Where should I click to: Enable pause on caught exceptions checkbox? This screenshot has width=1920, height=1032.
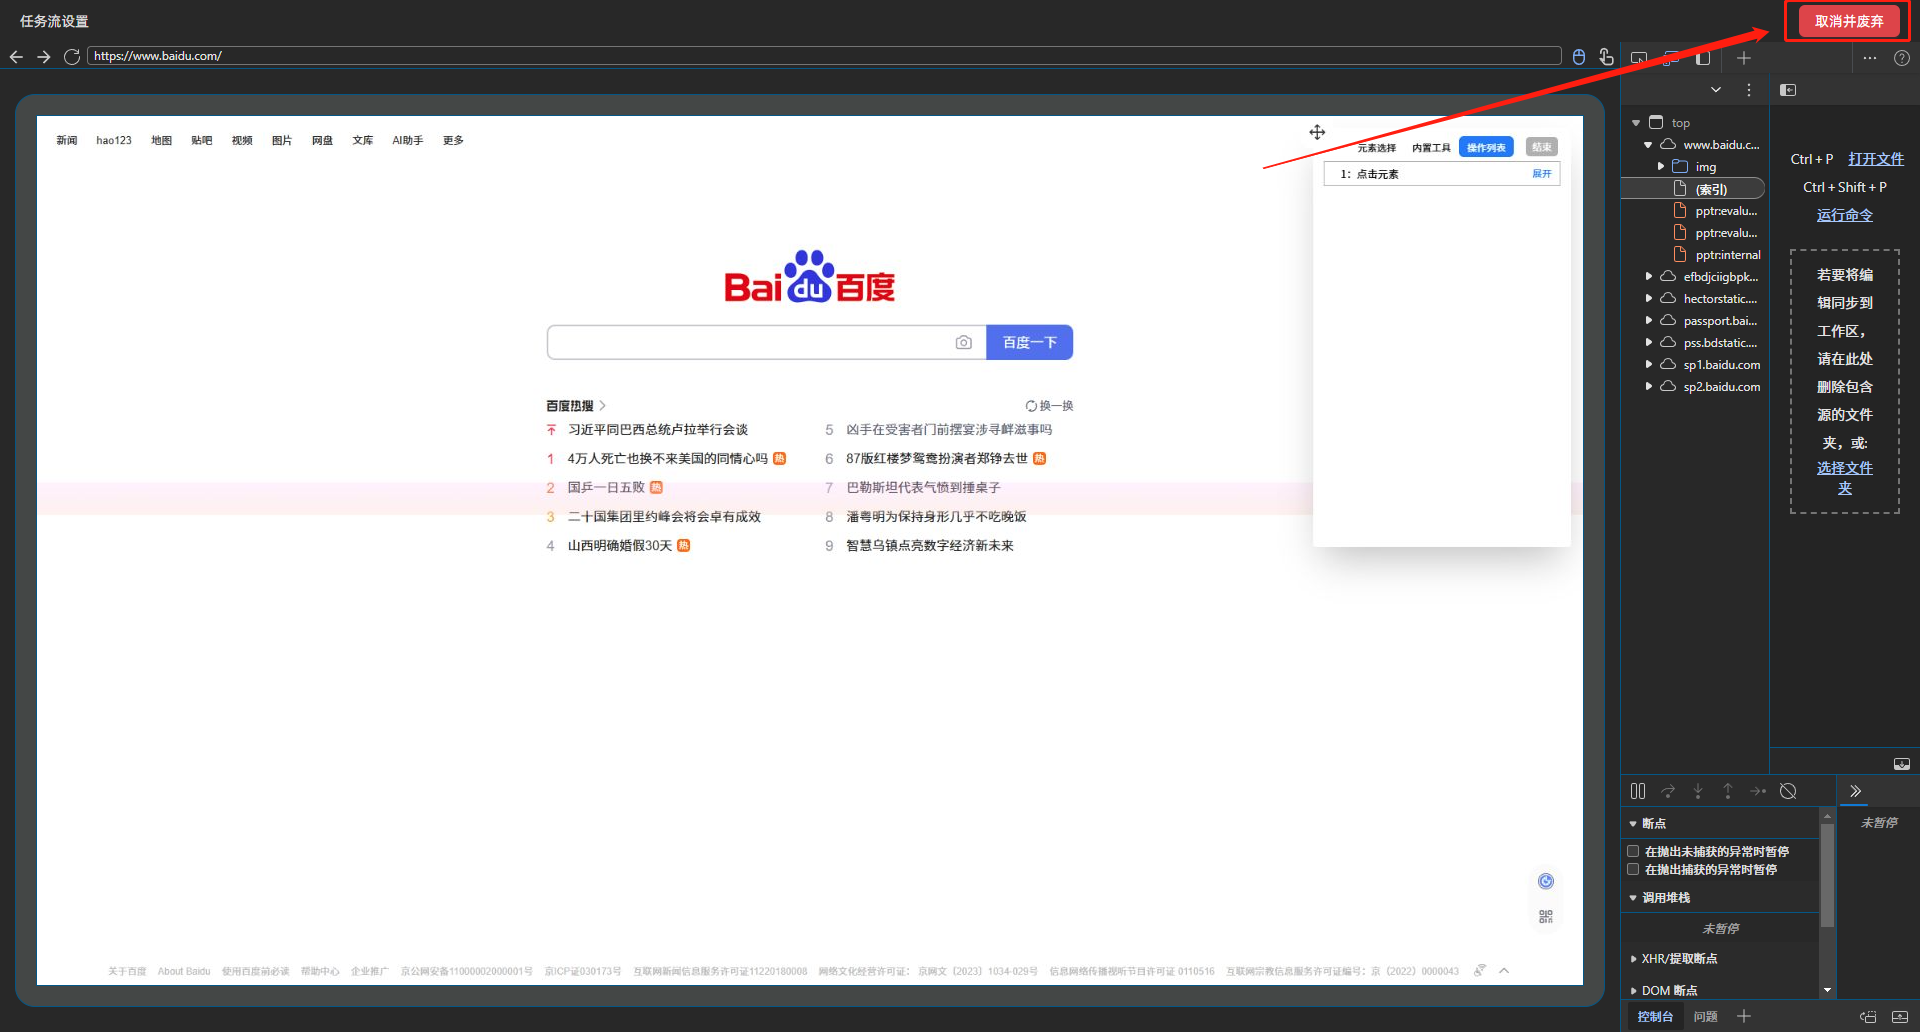[x=1633, y=869]
